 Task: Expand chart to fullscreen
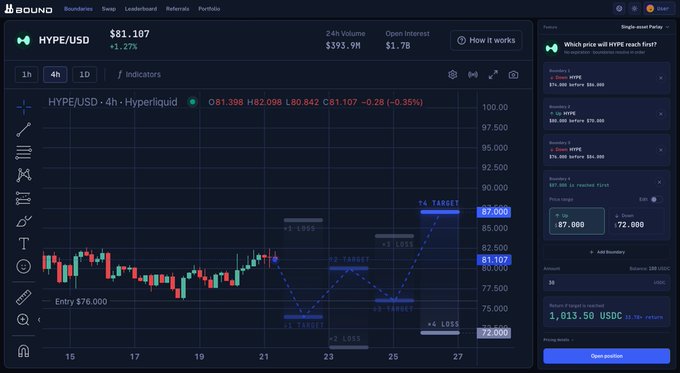tap(493, 75)
